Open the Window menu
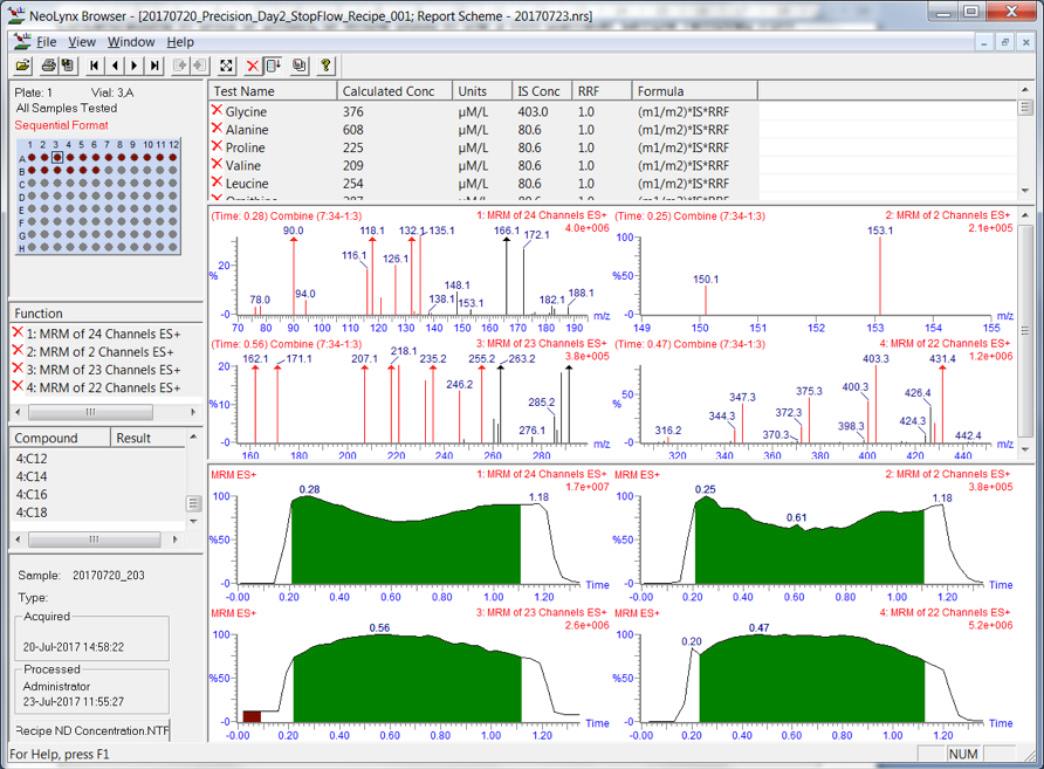 pyautogui.click(x=131, y=42)
